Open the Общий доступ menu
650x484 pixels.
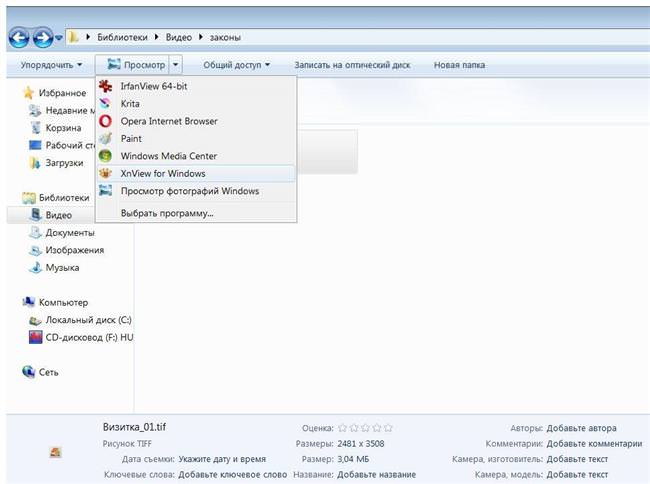pos(236,65)
